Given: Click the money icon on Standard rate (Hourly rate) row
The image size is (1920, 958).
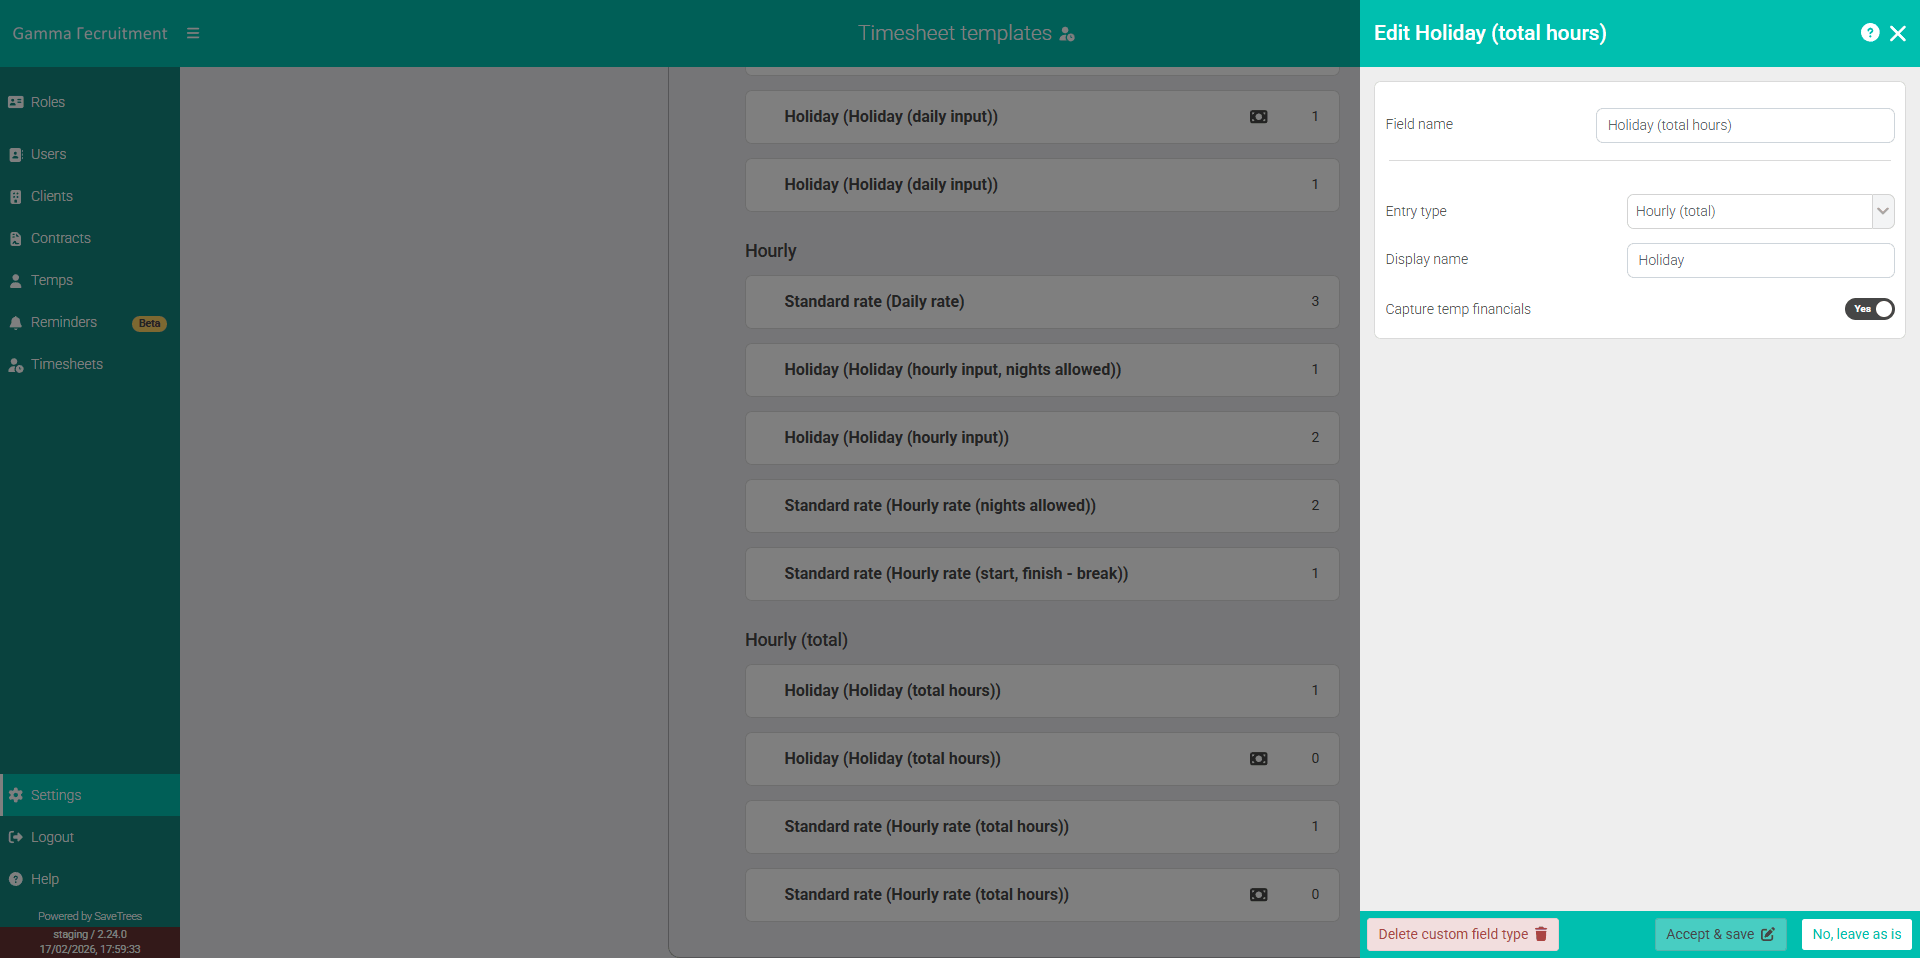Looking at the screenshot, I should click(x=1258, y=894).
